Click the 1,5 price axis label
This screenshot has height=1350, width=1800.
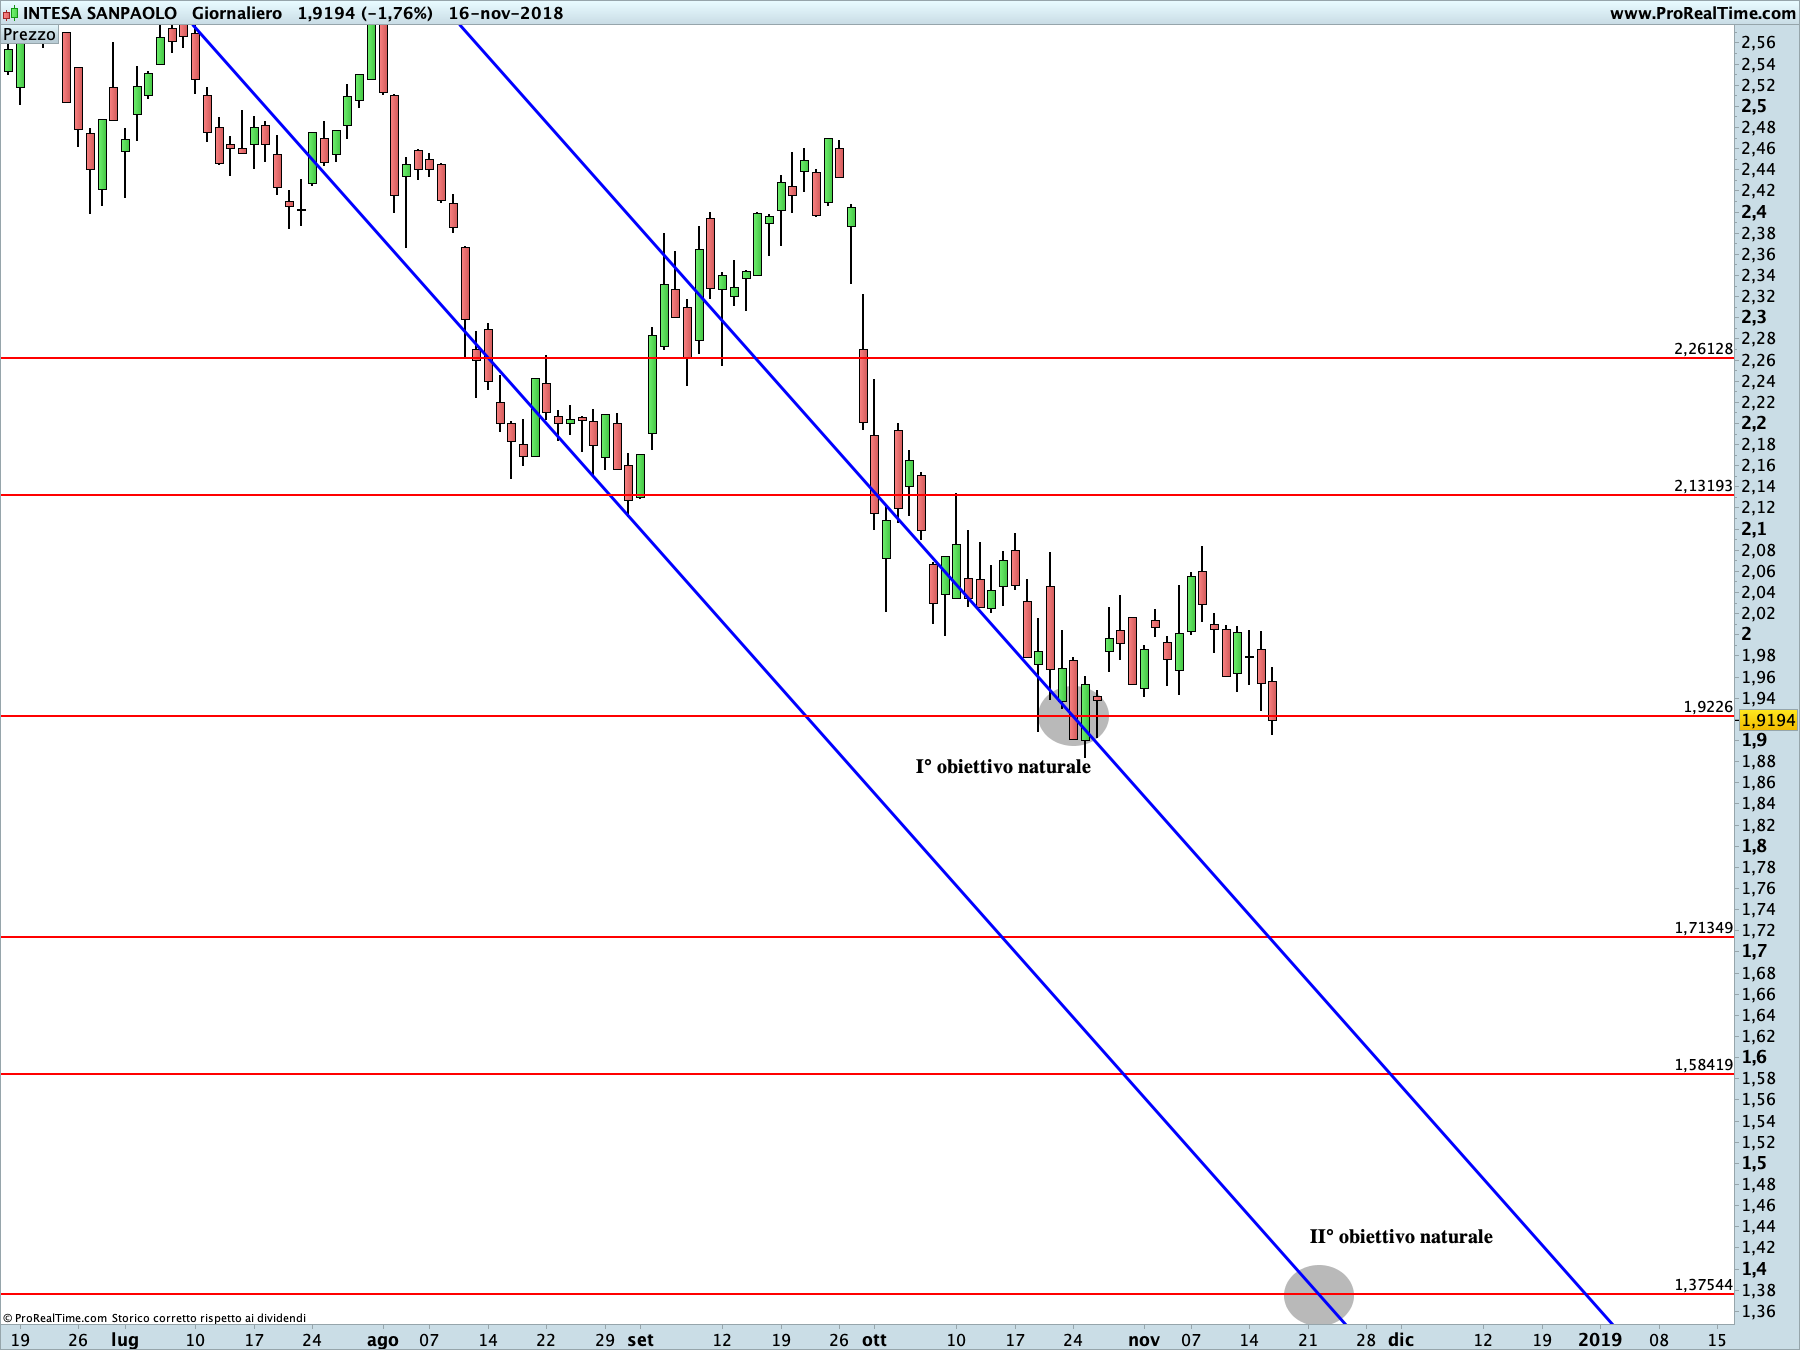[x=1754, y=1163]
